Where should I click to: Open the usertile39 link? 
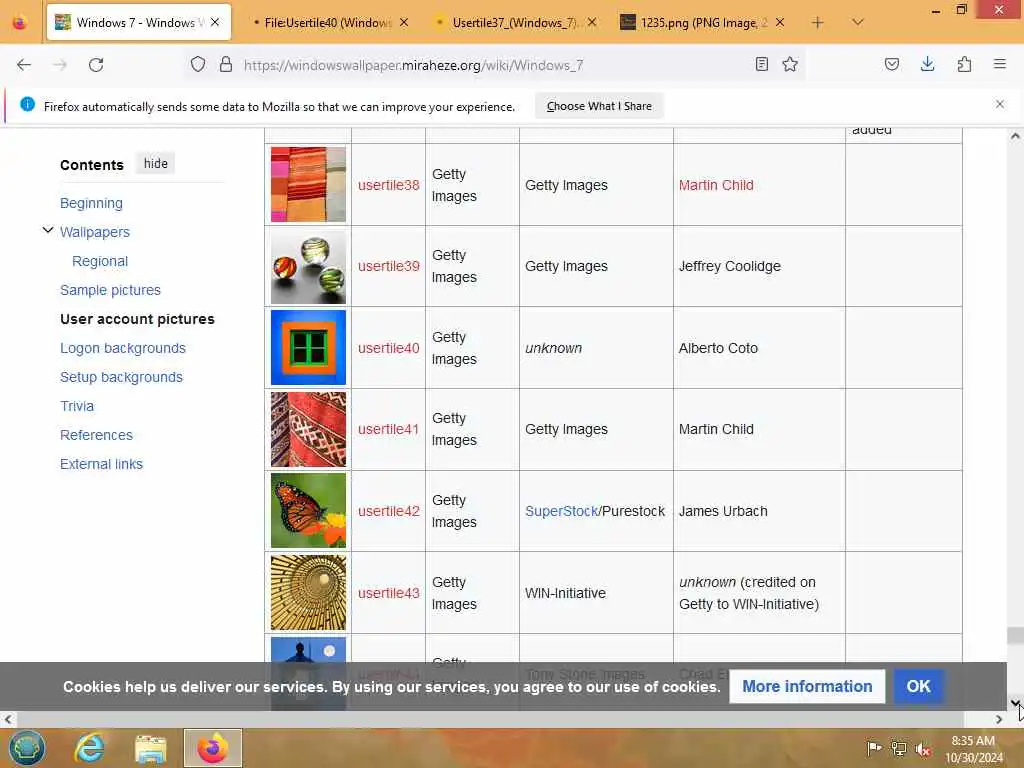[389, 266]
